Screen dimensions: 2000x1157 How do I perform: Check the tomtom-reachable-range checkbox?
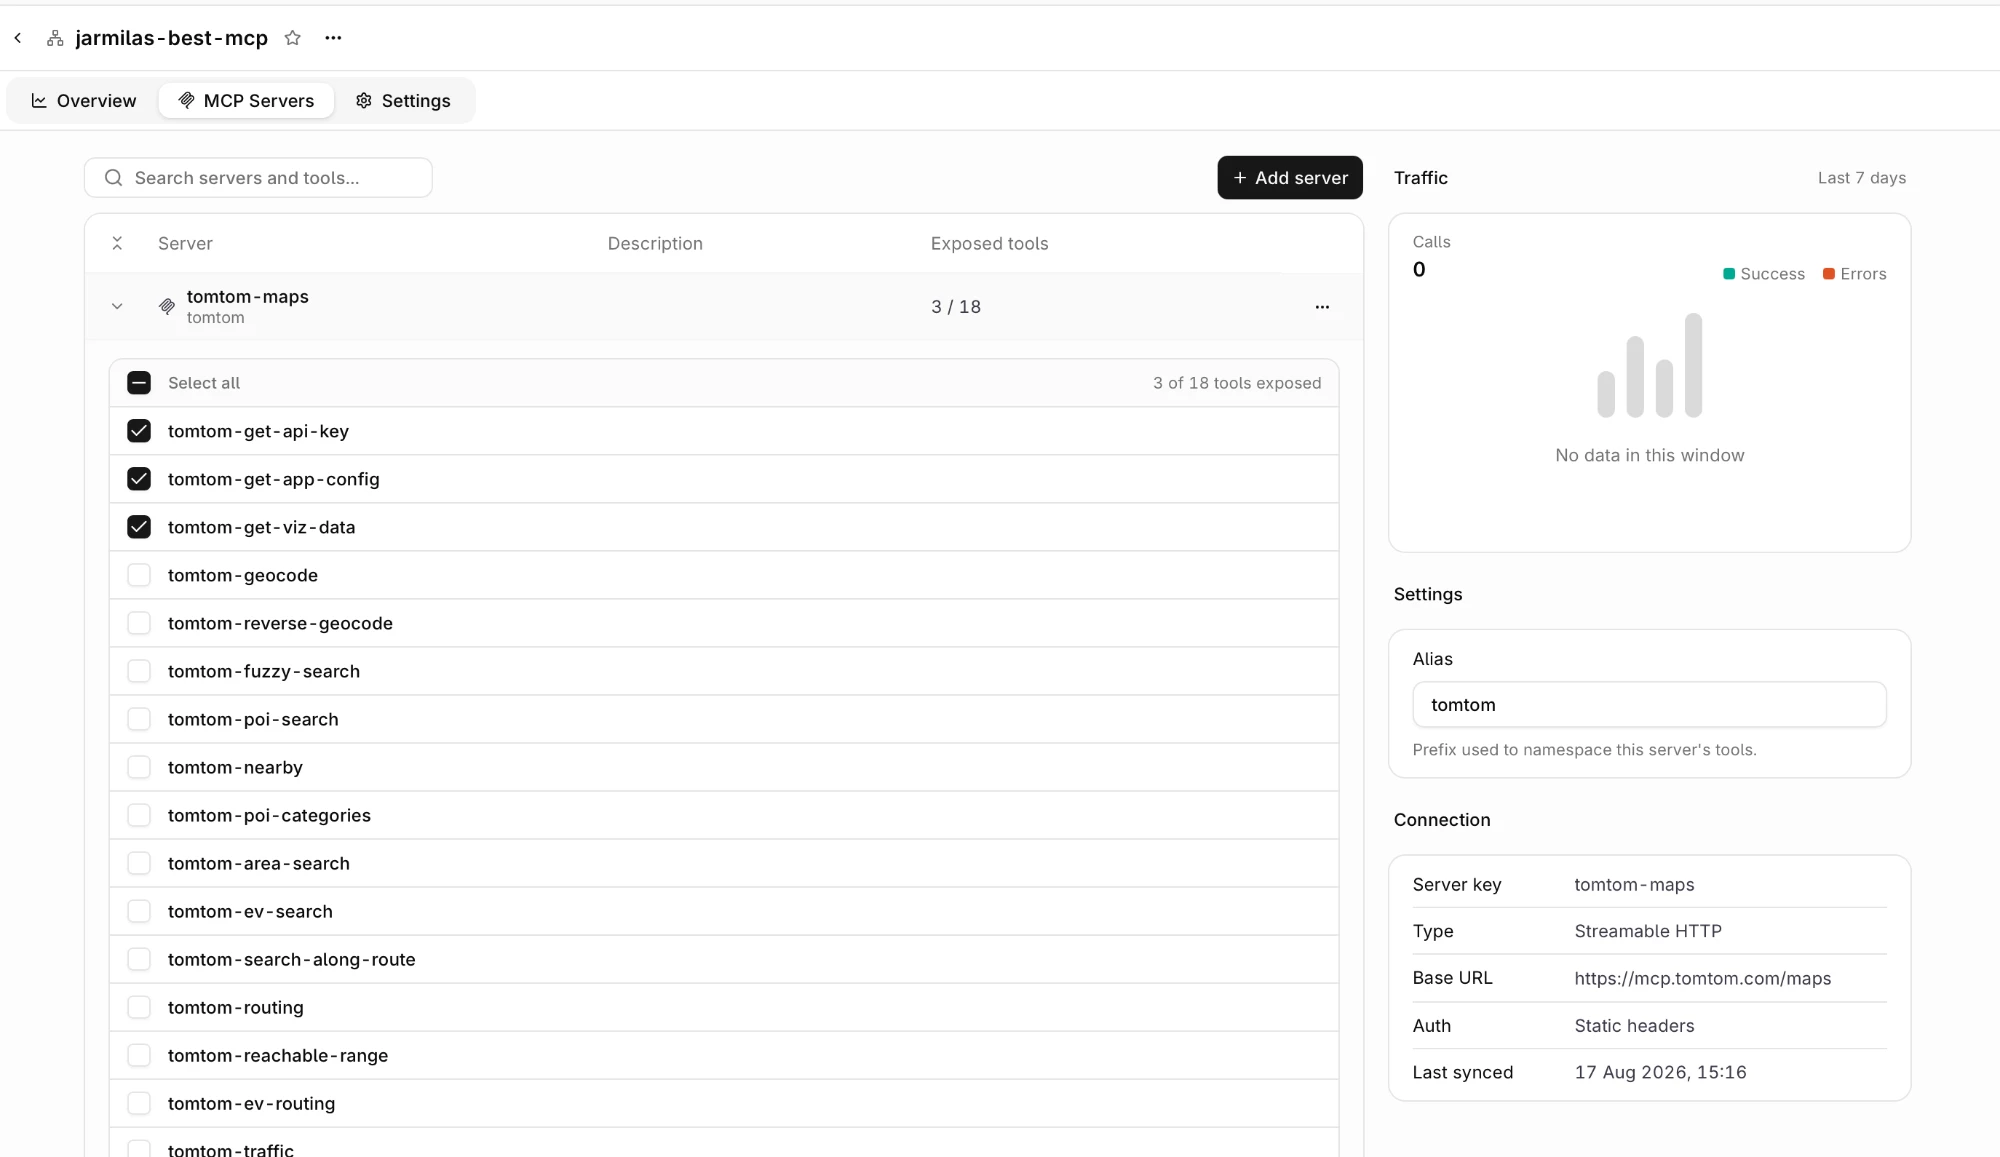click(139, 1055)
